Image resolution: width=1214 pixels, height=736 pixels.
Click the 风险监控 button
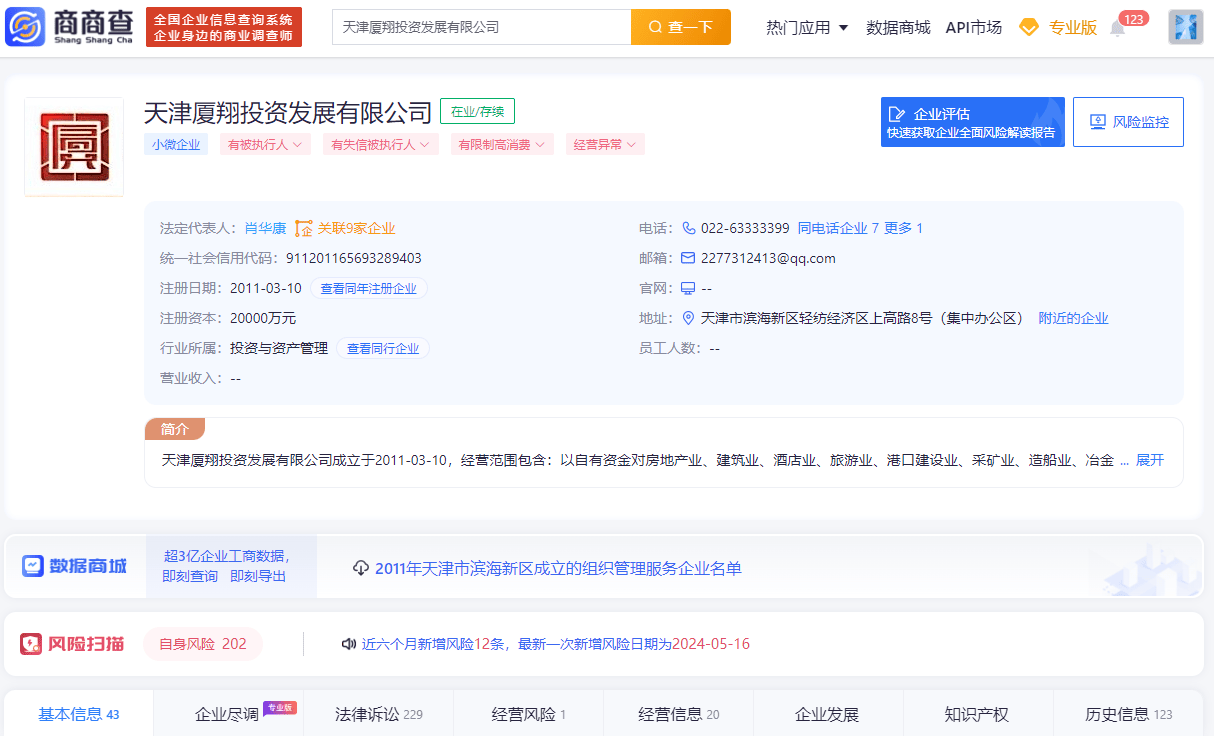point(1128,122)
